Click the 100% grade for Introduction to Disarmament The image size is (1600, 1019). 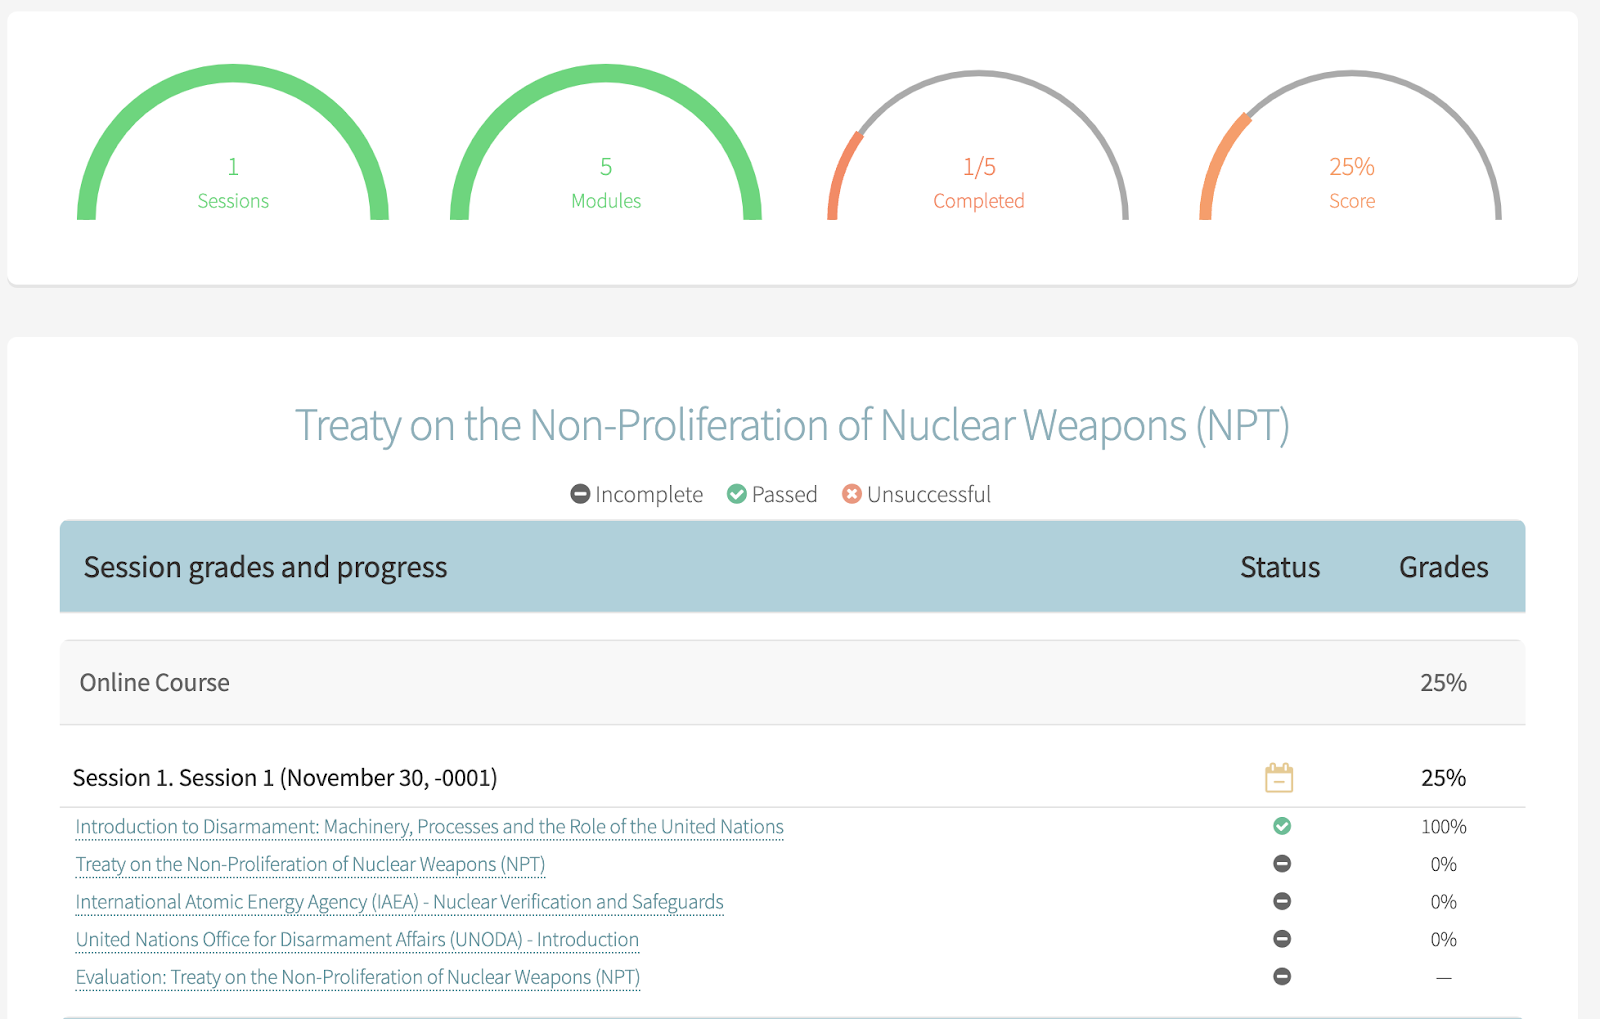pos(1444,827)
